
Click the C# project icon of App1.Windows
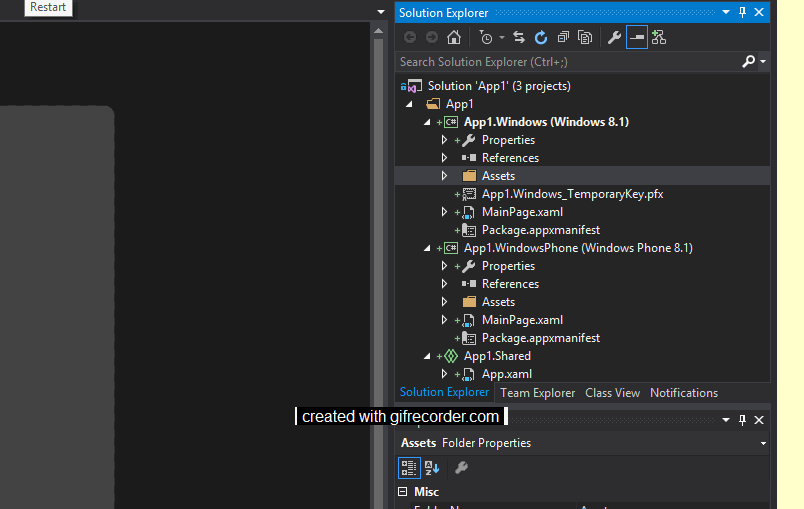point(451,122)
